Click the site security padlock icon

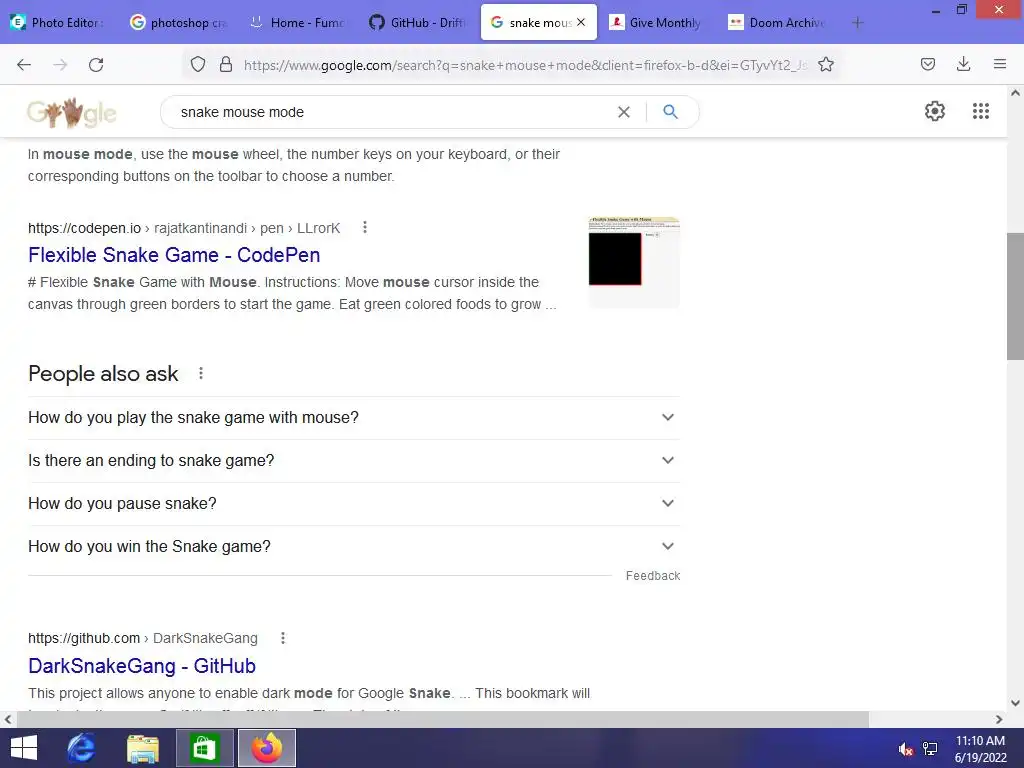226,64
